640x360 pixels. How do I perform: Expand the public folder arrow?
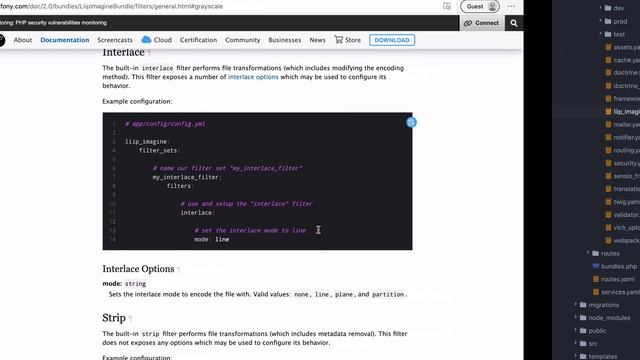576,330
